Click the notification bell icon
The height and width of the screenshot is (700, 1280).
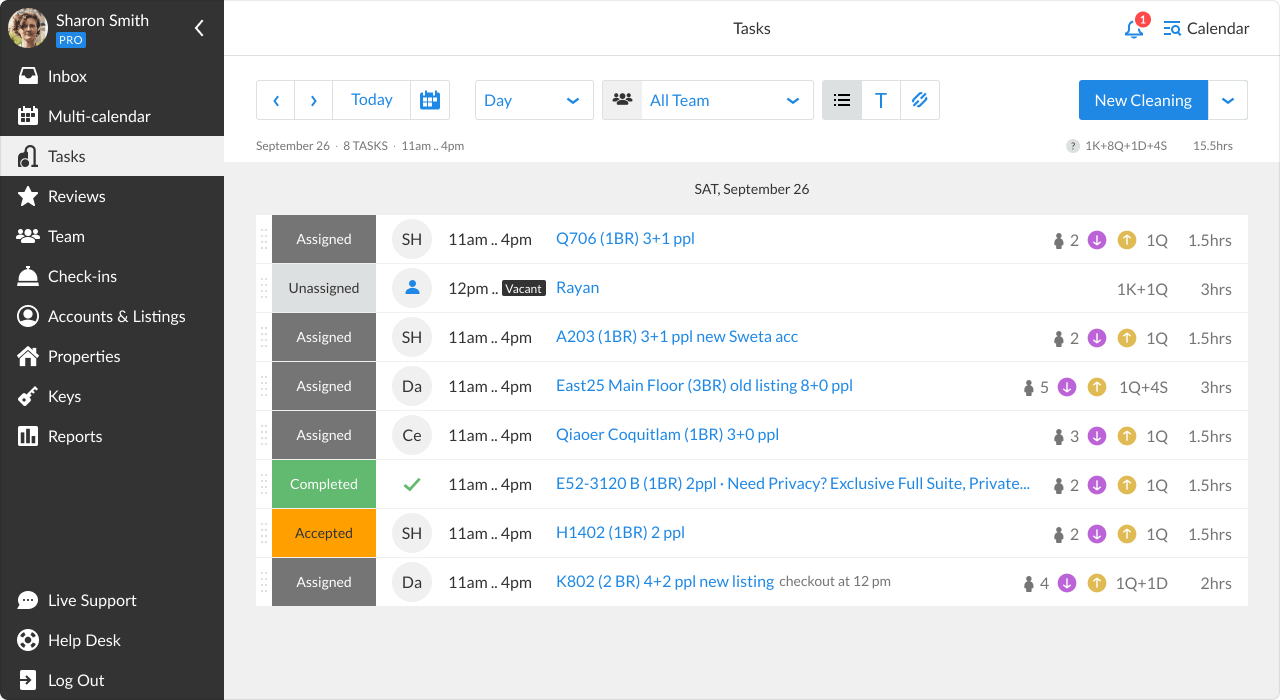(x=1133, y=29)
